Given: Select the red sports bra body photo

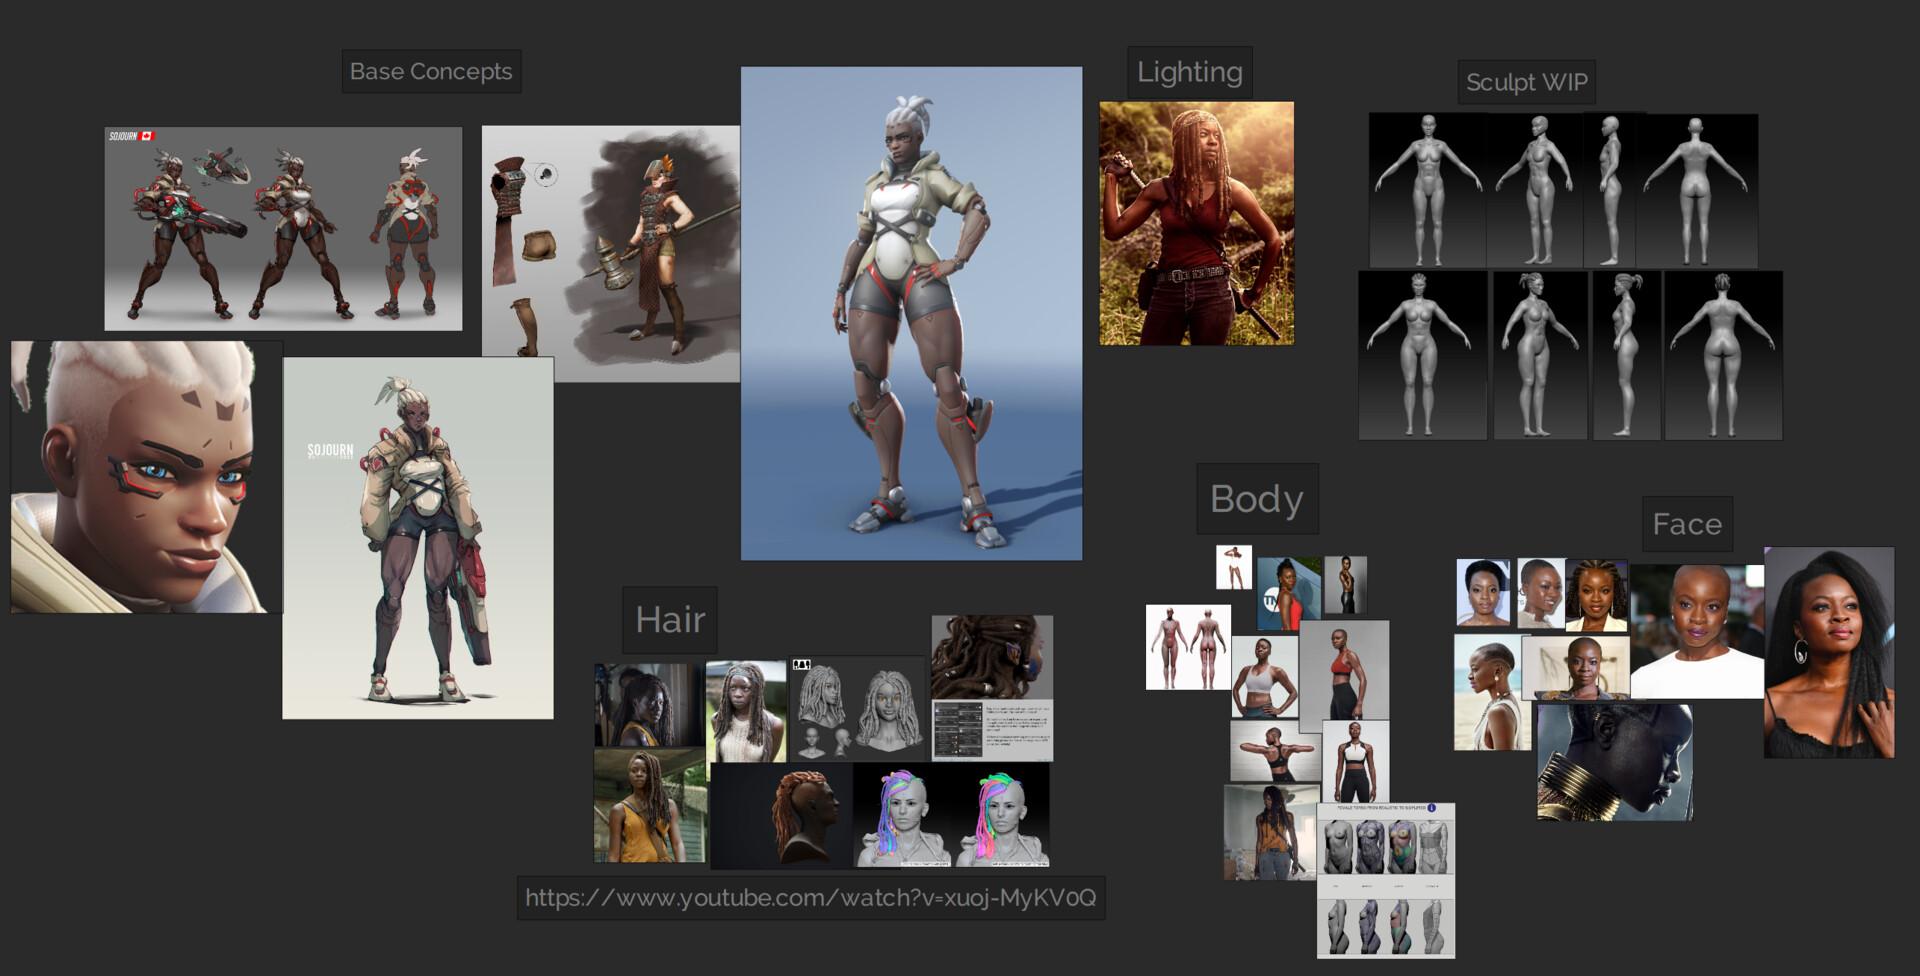Looking at the screenshot, I should pos(1344,670).
